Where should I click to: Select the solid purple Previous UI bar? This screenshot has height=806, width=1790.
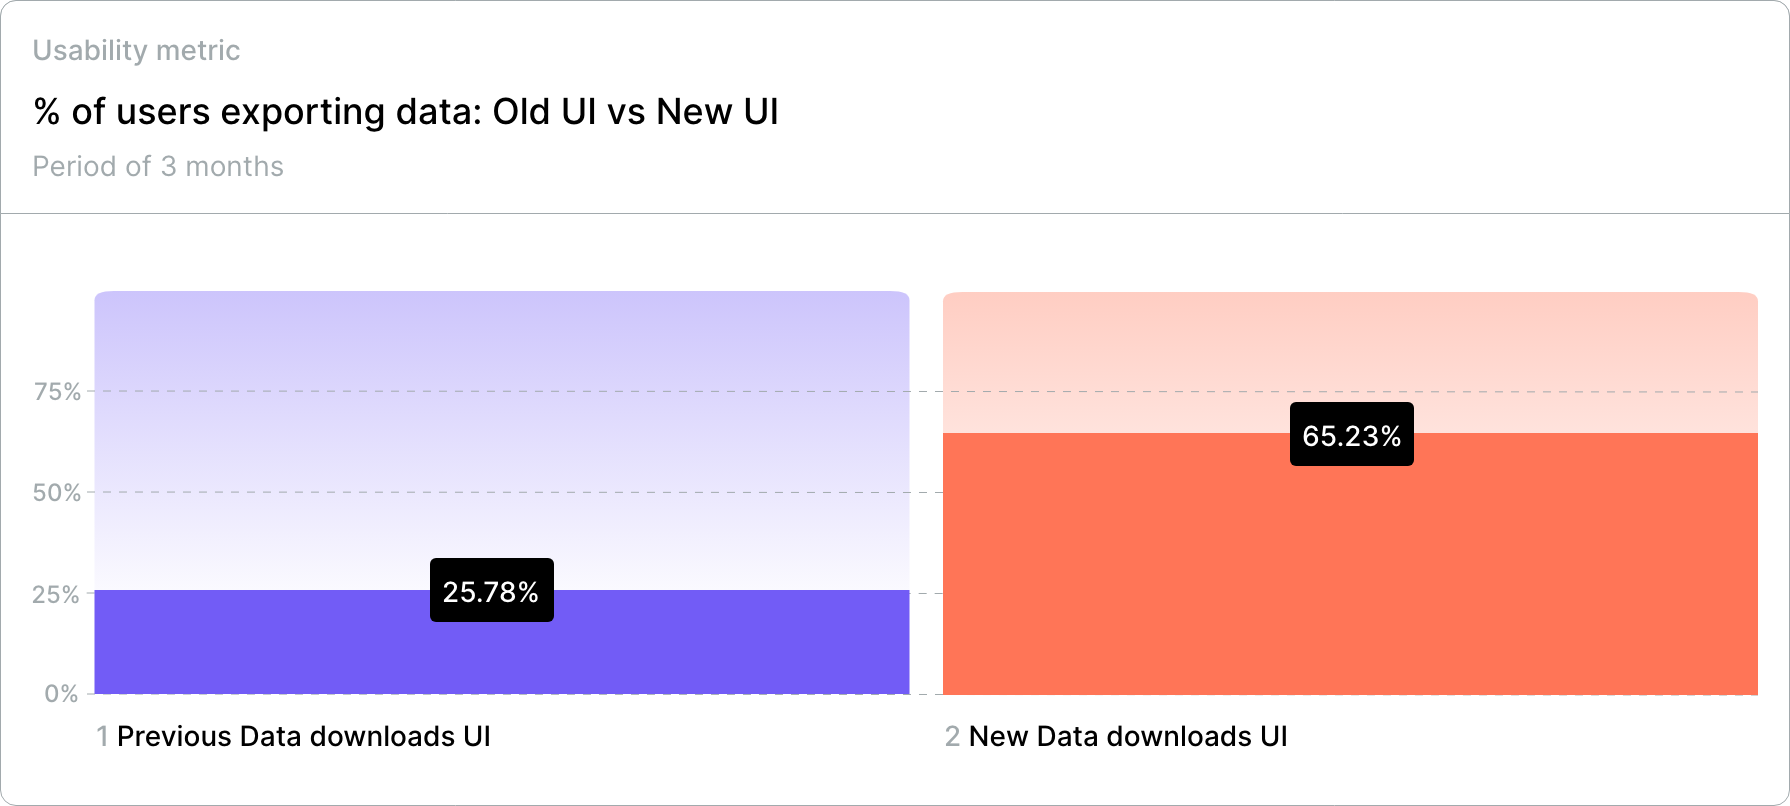[502, 642]
